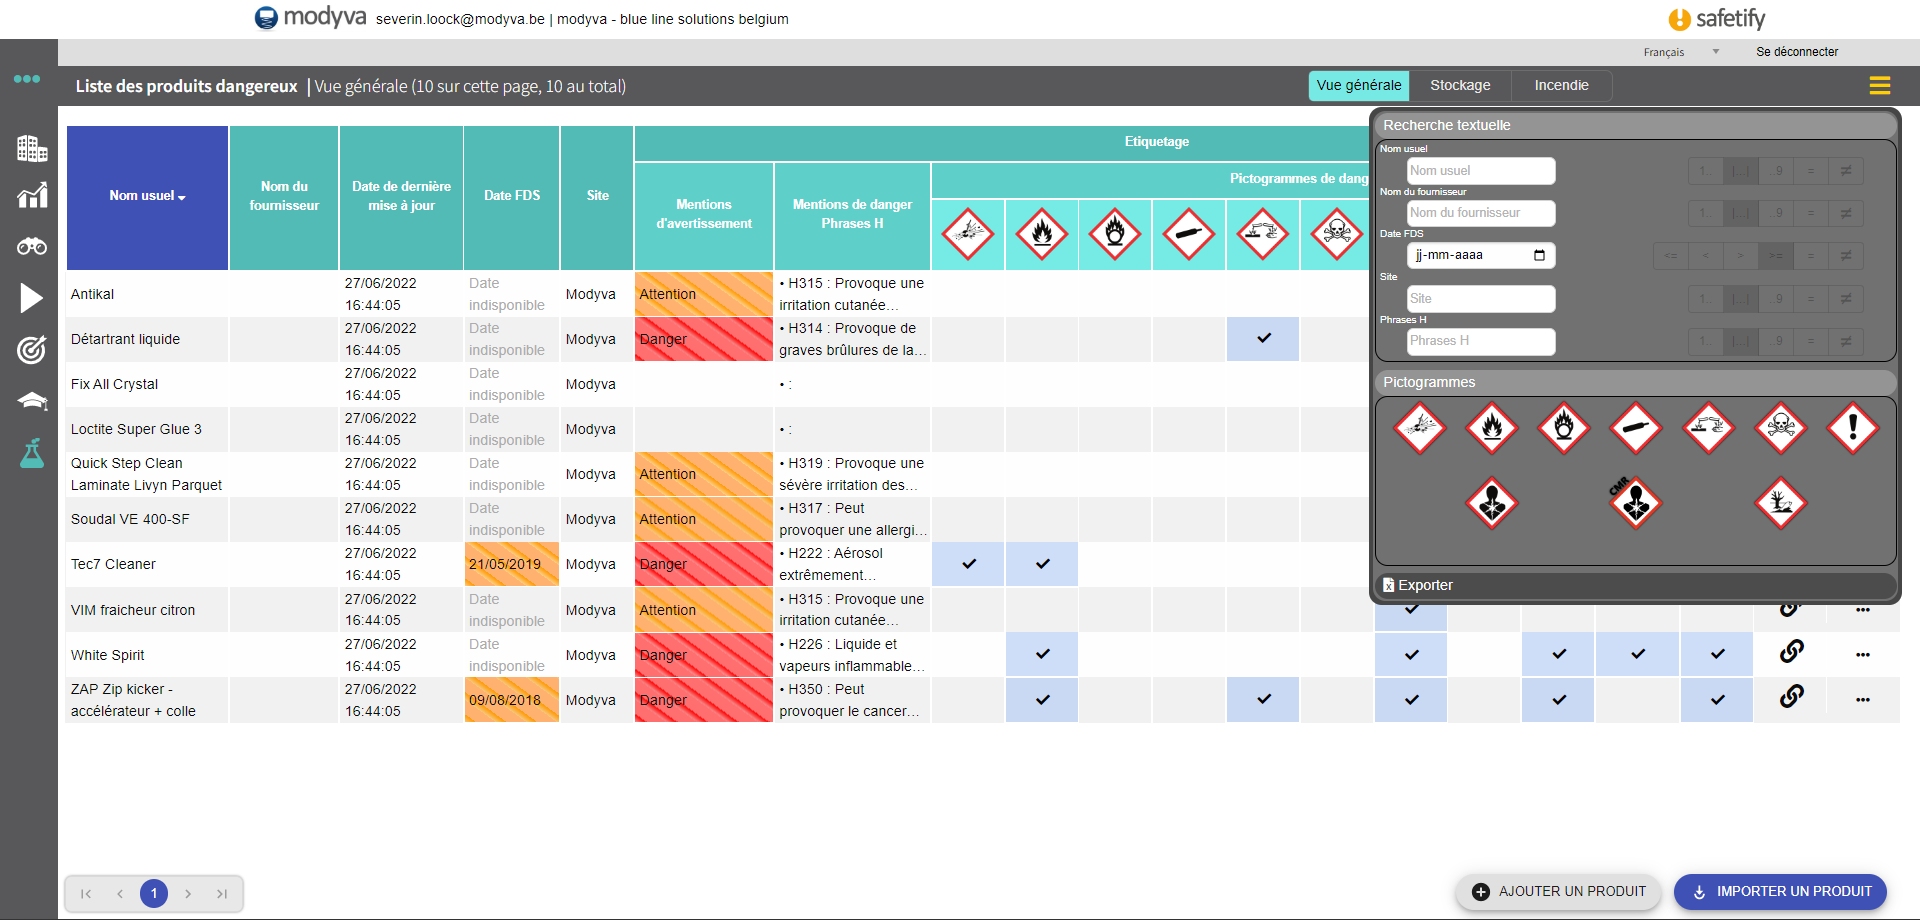Select 'not equal' operator for Nom usuel

[x=1846, y=171]
